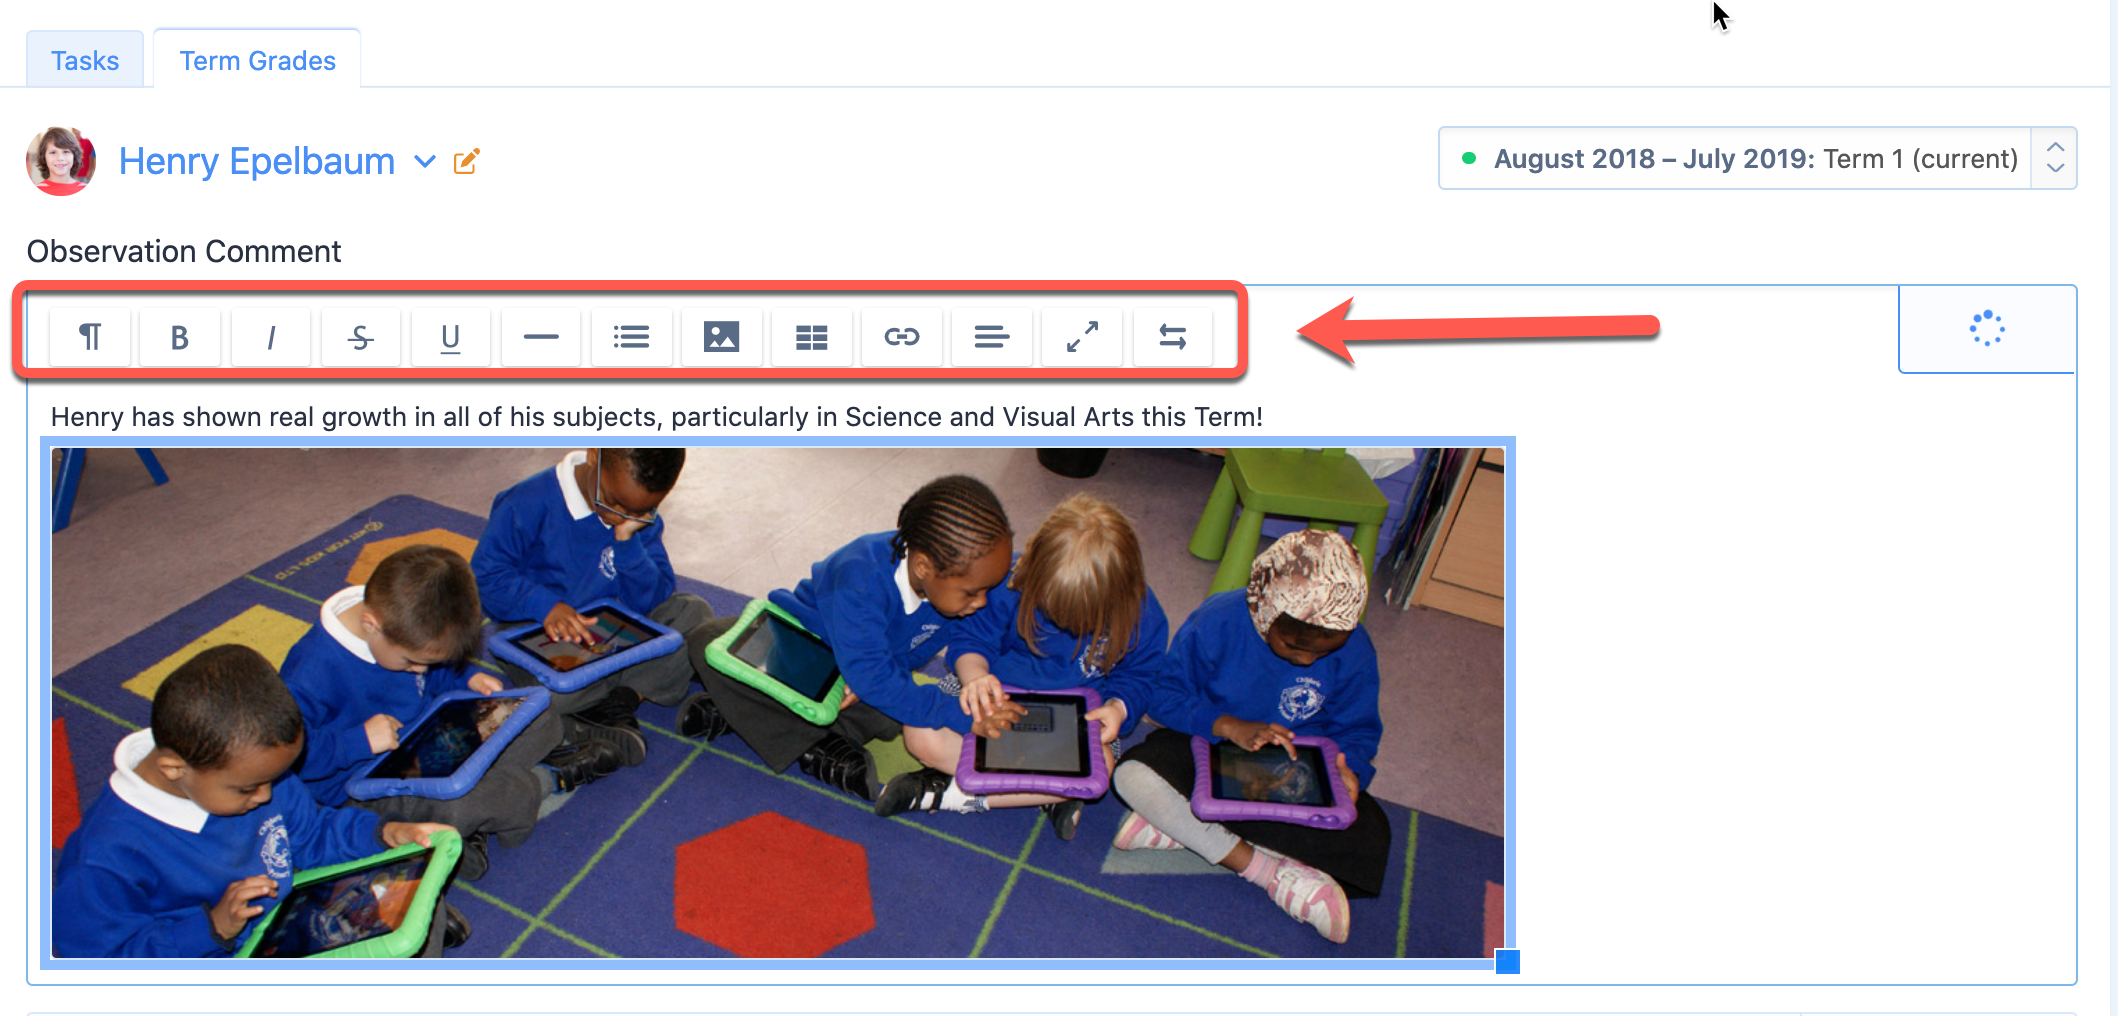Screen dimensions: 2118x1016
Task: Click the swap arrows toolbar icon
Action: (1172, 337)
